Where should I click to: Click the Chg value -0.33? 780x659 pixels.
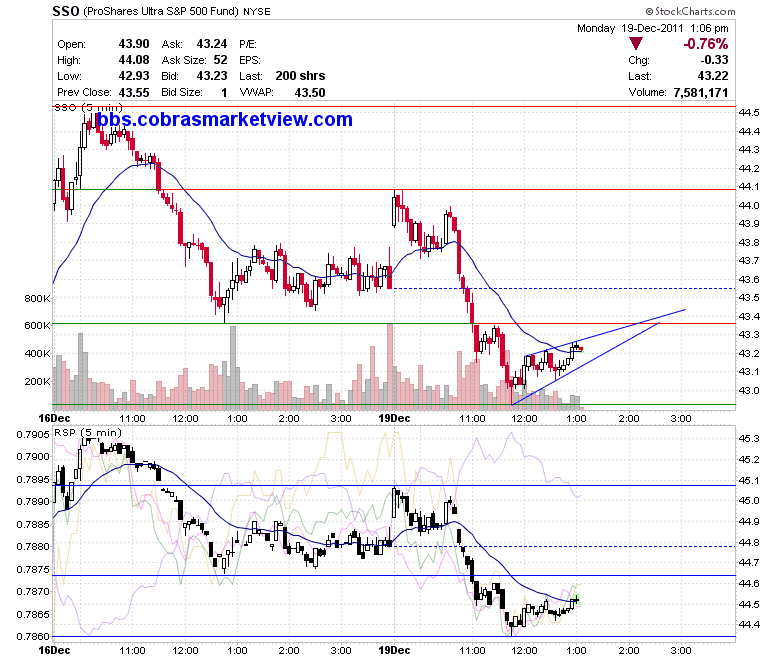(x=714, y=60)
